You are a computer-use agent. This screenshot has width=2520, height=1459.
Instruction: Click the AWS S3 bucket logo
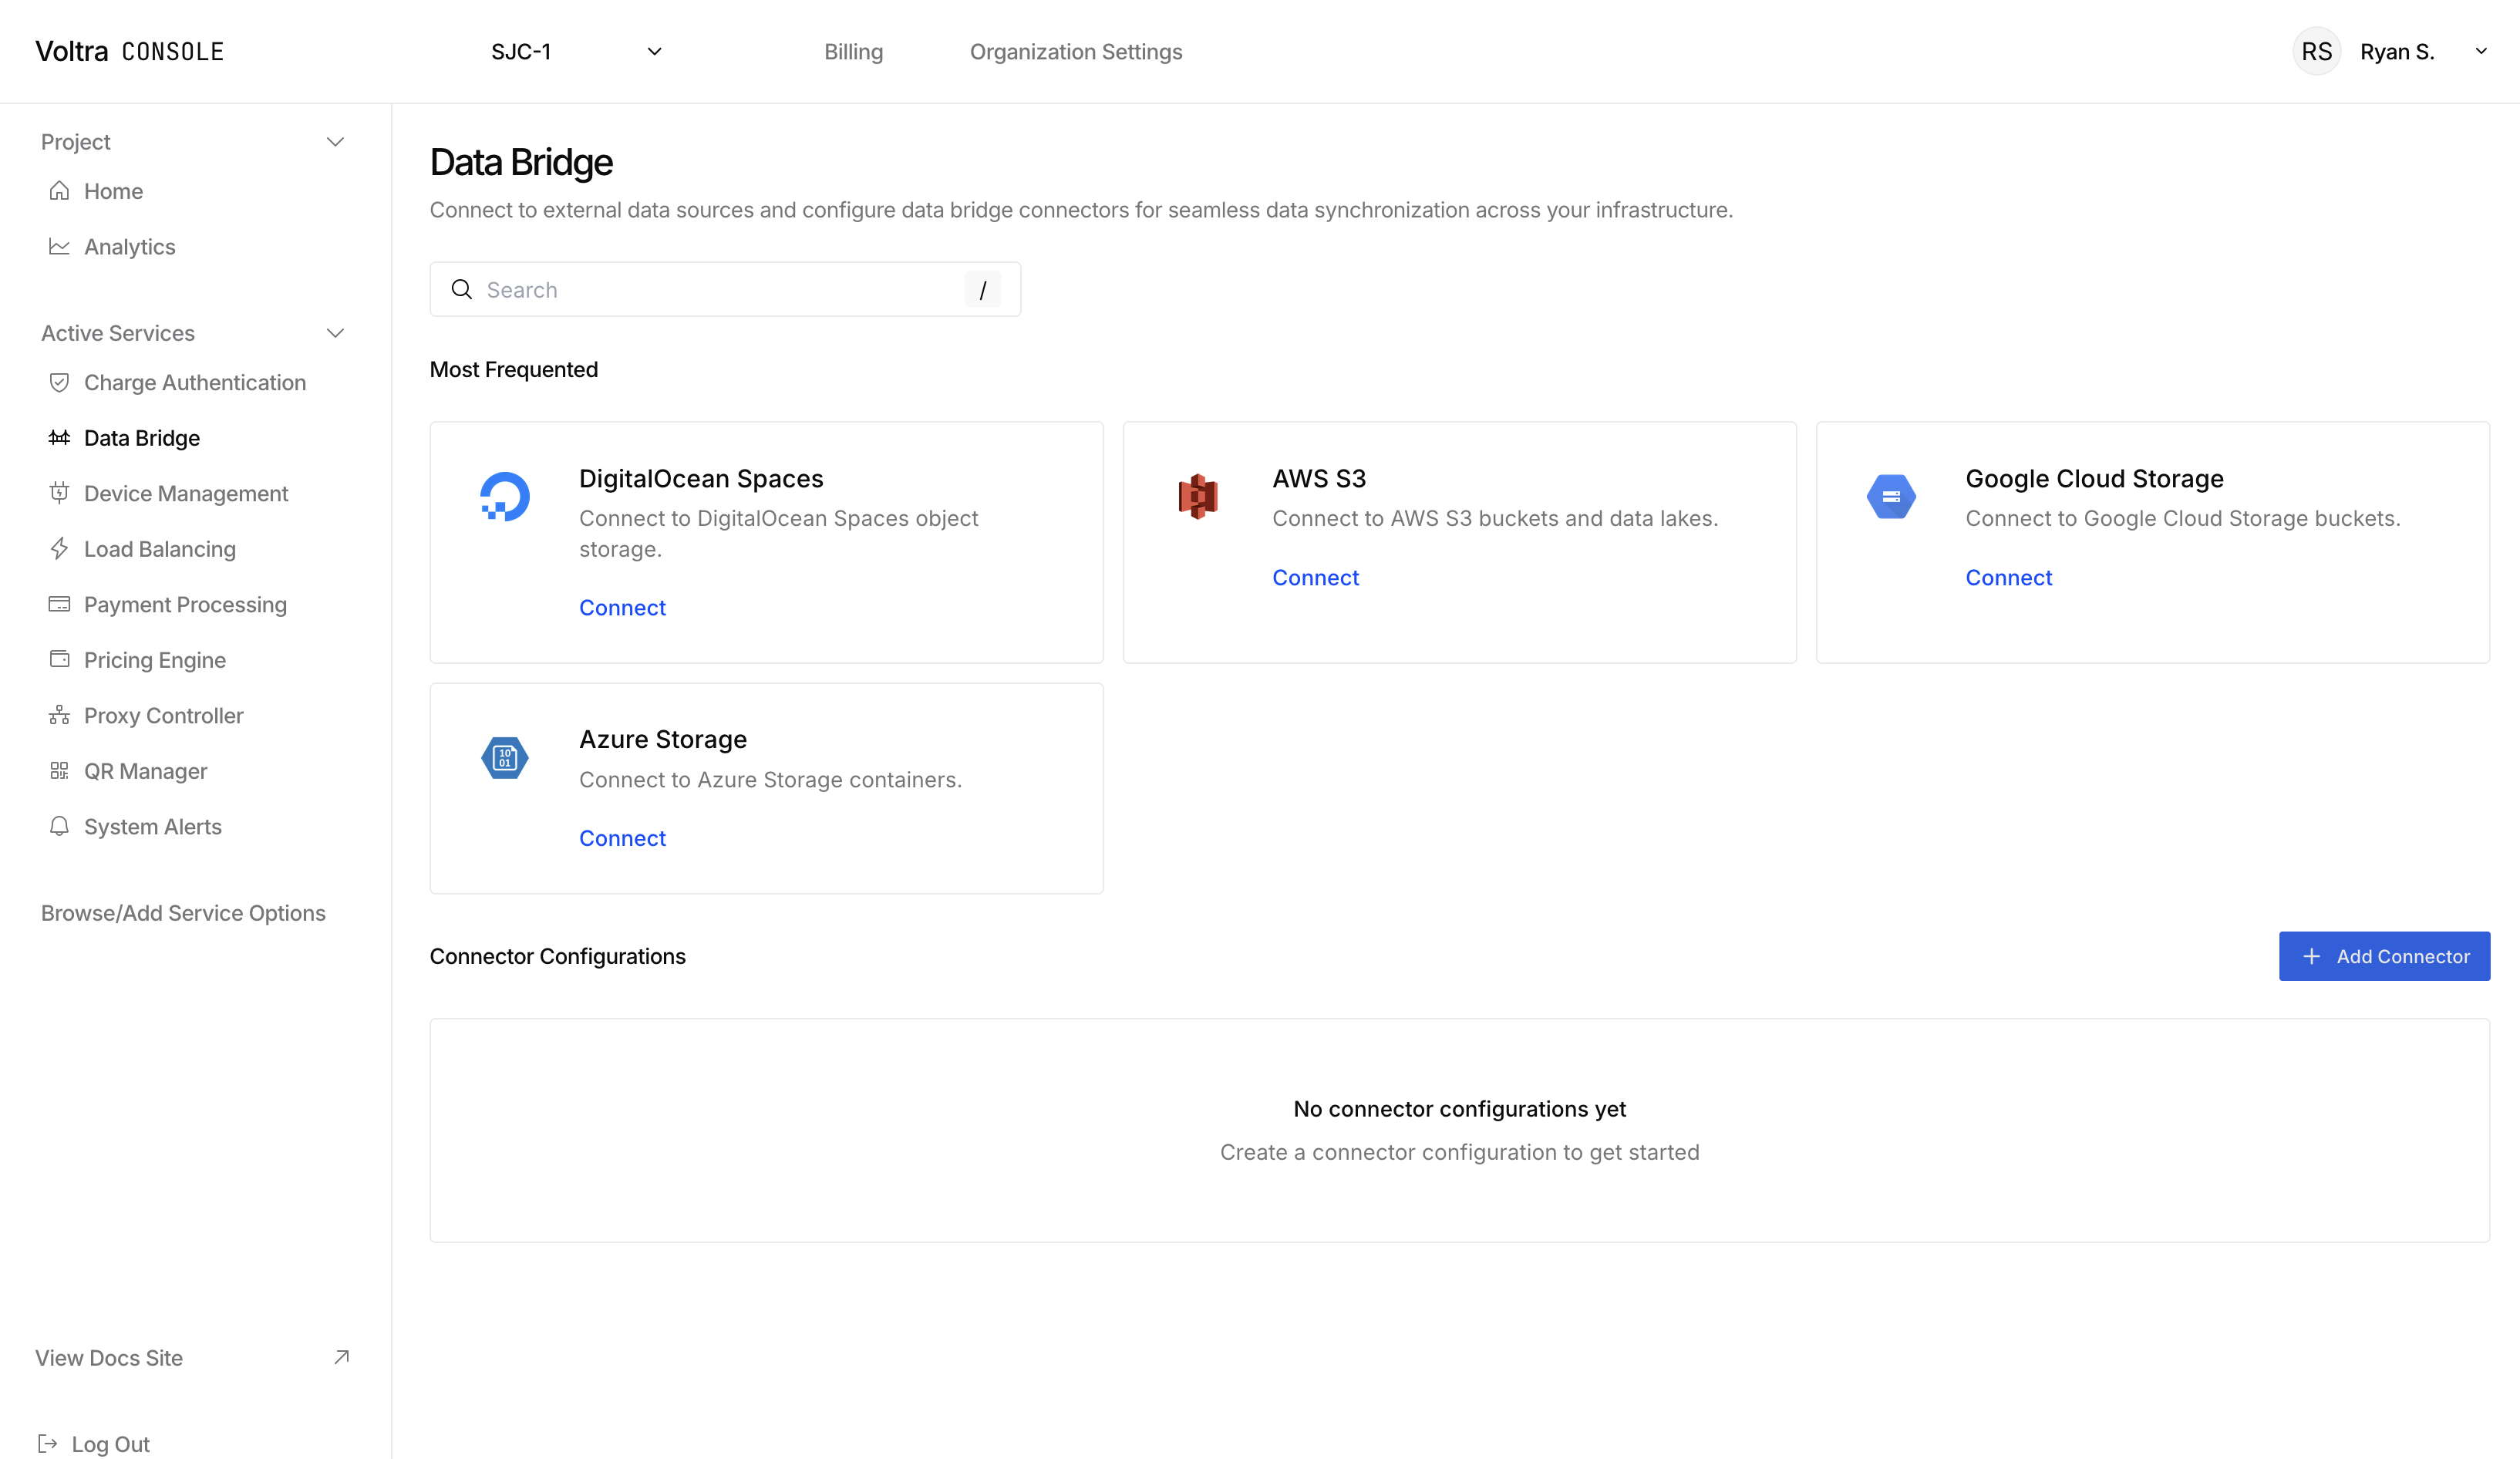coord(1198,496)
